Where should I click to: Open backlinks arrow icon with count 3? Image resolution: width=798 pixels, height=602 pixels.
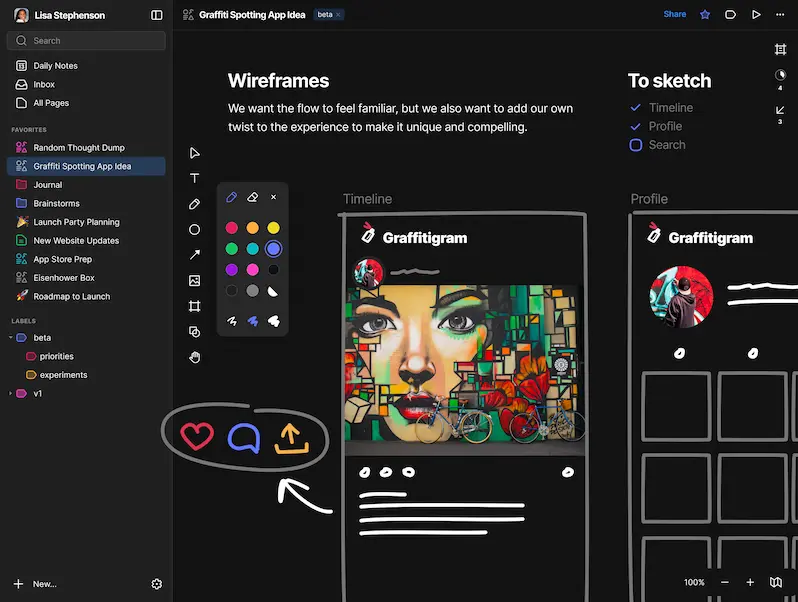780,110
